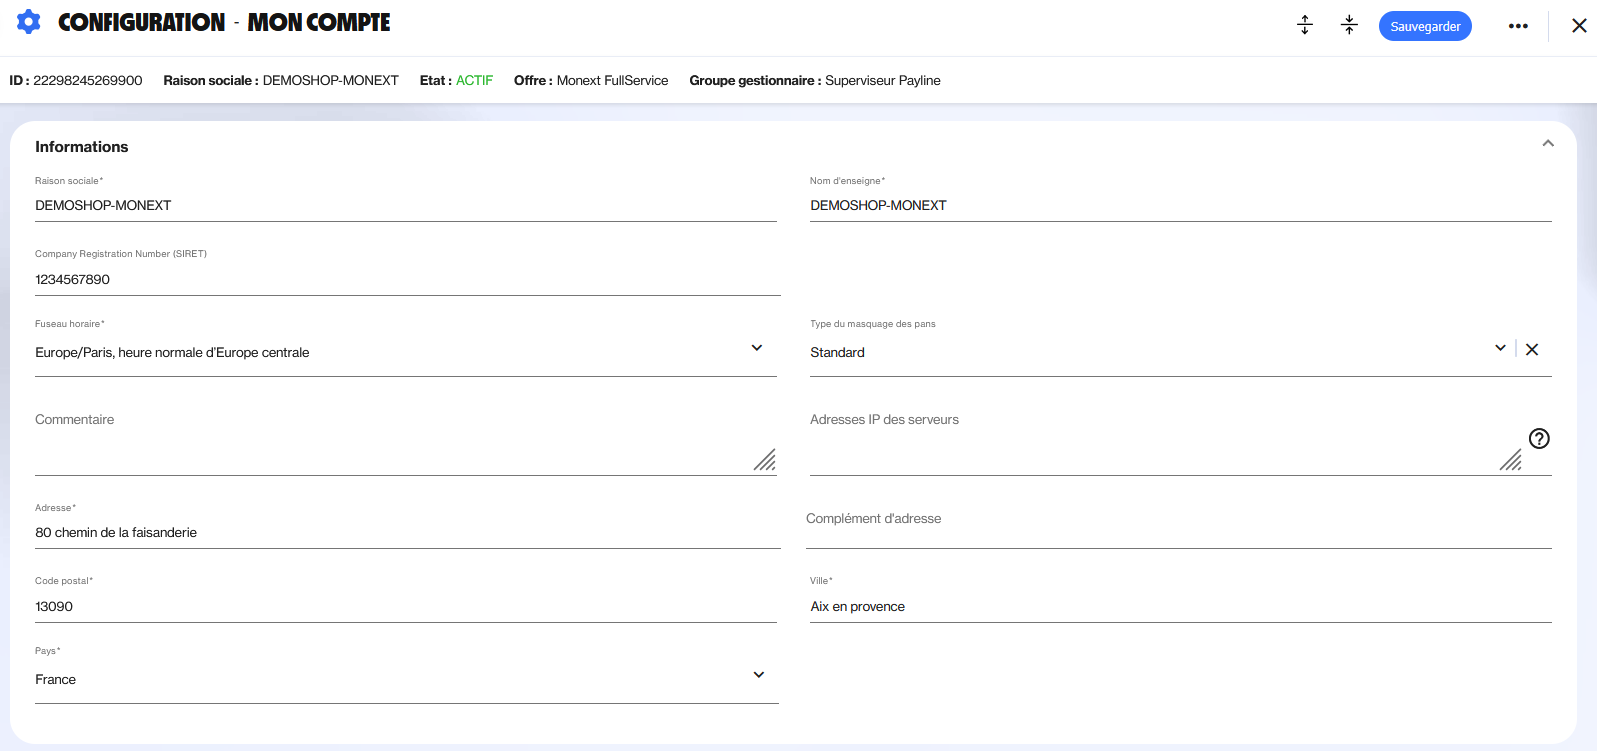The width and height of the screenshot is (1597, 751).
Task: Click the Ville field showing Aix en provence
Action: (1180, 606)
